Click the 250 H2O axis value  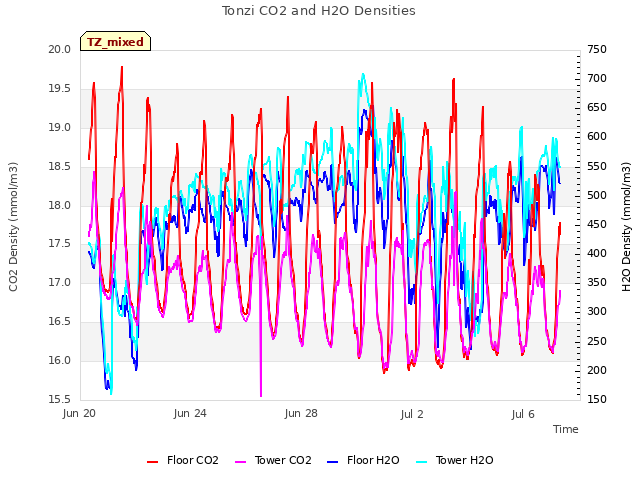pos(597,341)
